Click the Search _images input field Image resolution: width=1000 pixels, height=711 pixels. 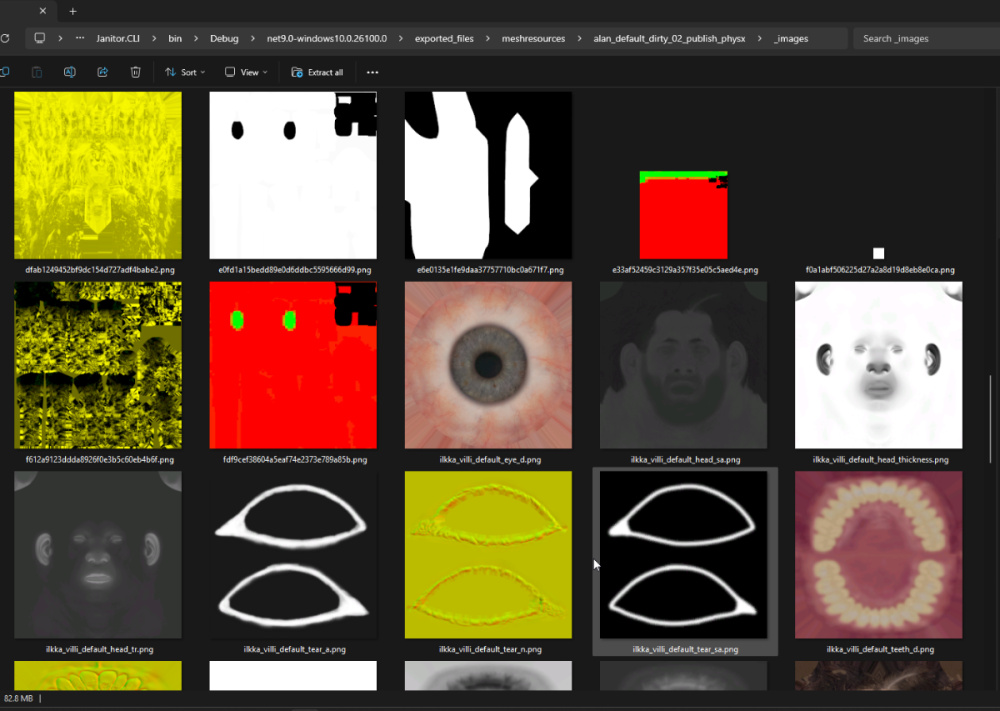click(x=920, y=39)
